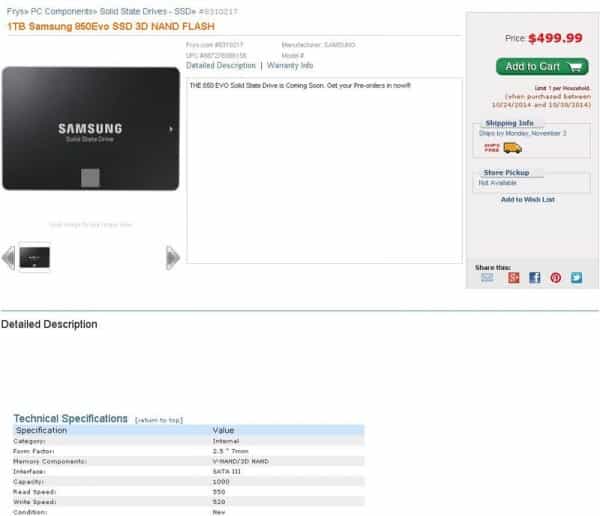This screenshot has width=600, height=516.
Task: Click previous image arrow in gallery
Action: (x=8, y=258)
